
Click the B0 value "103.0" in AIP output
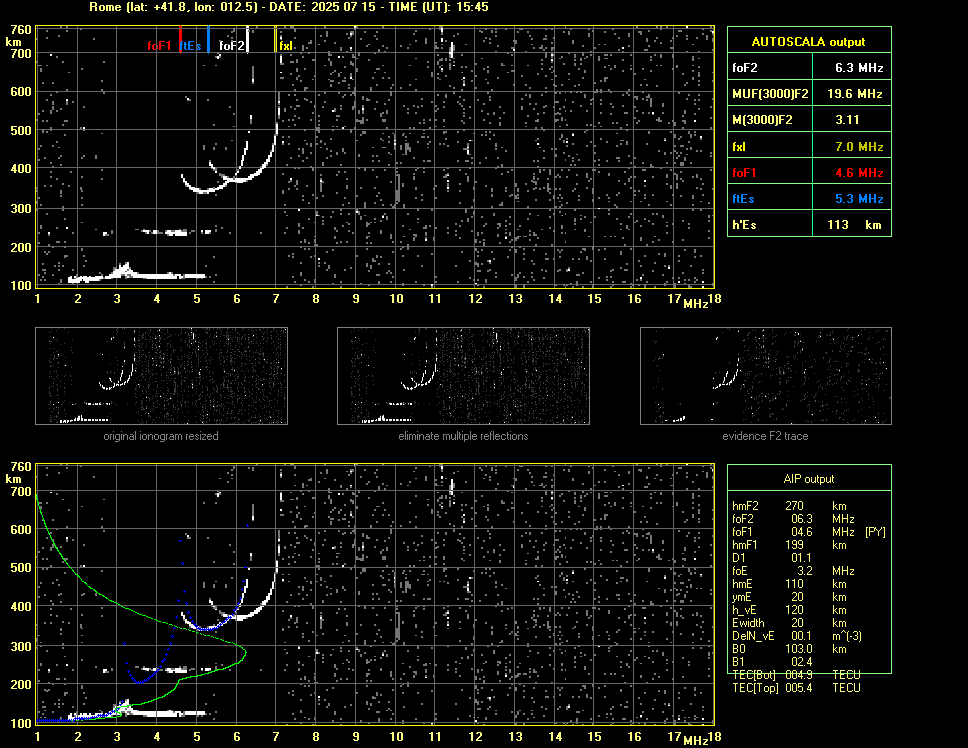click(x=798, y=649)
